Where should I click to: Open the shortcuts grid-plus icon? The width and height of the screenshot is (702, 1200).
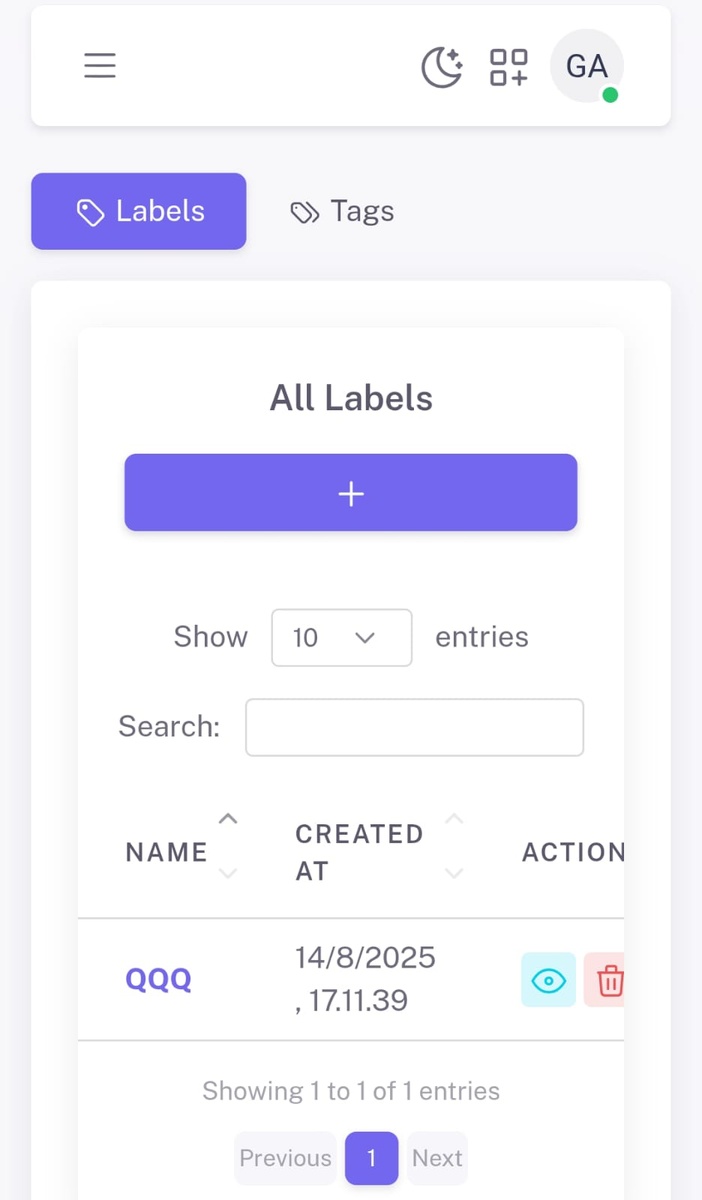click(508, 67)
